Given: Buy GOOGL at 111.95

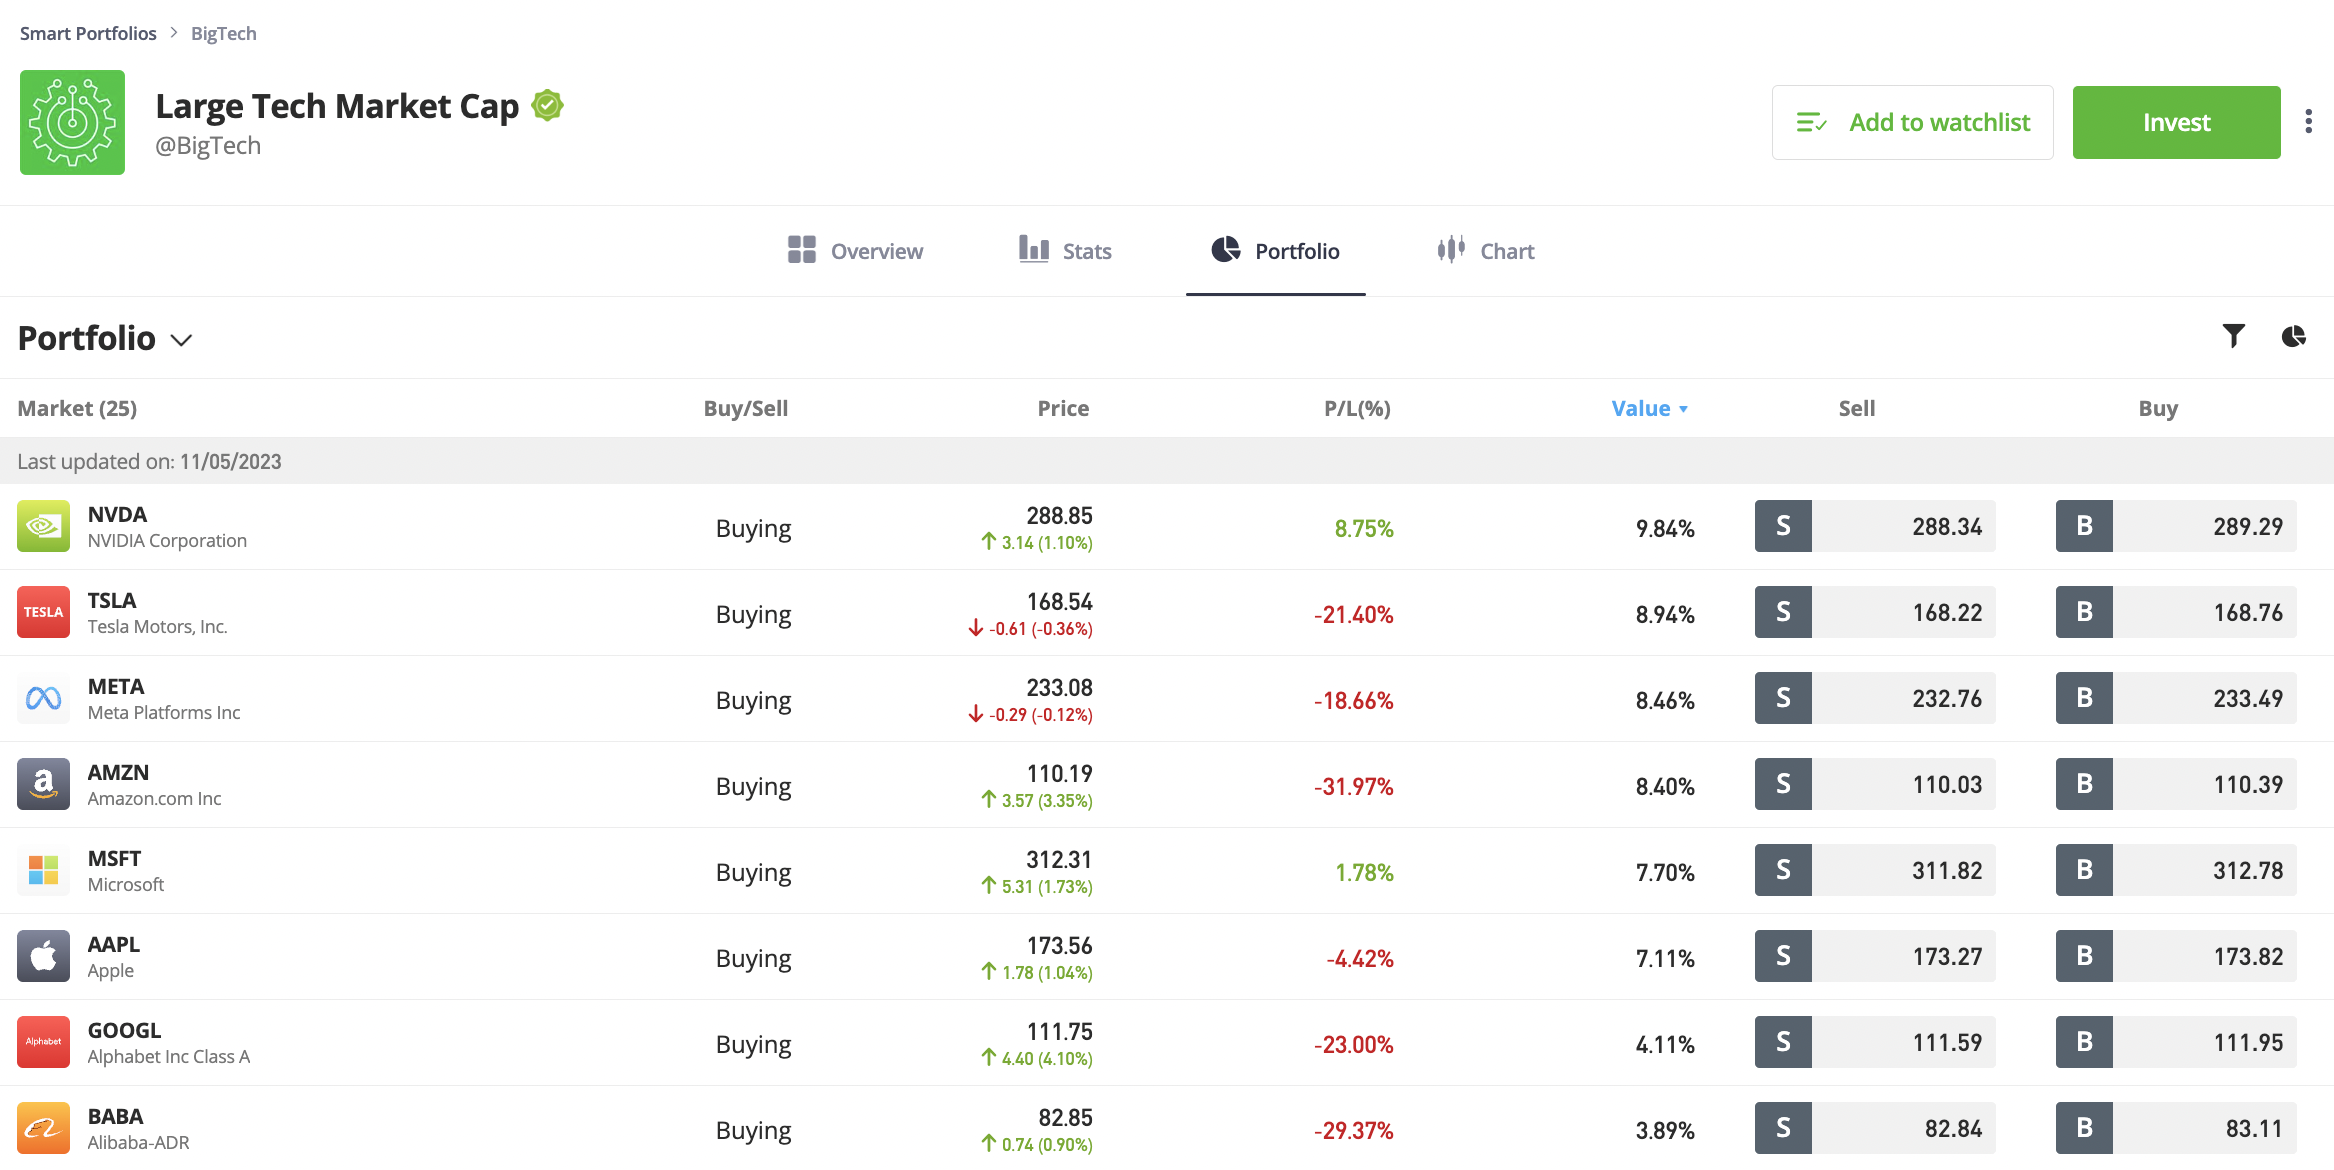Looking at the screenshot, I should [2176, 1042].
